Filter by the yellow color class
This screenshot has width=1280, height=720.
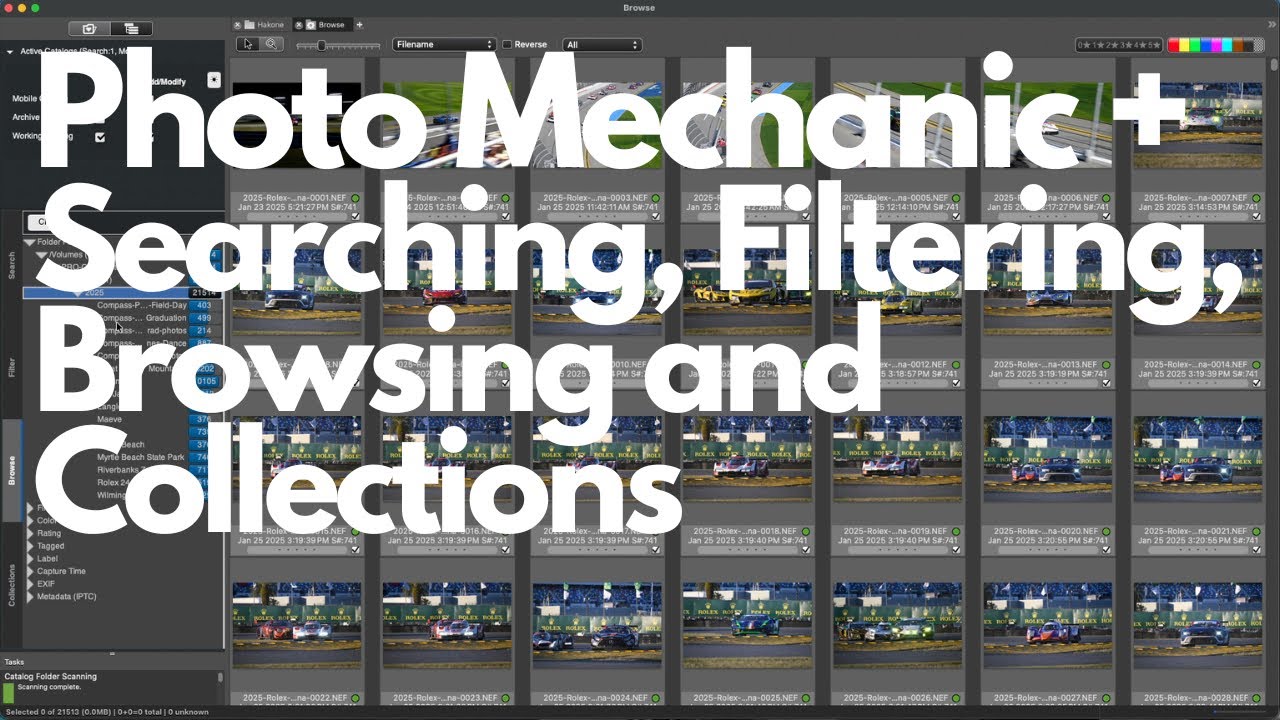point(1186,45)
